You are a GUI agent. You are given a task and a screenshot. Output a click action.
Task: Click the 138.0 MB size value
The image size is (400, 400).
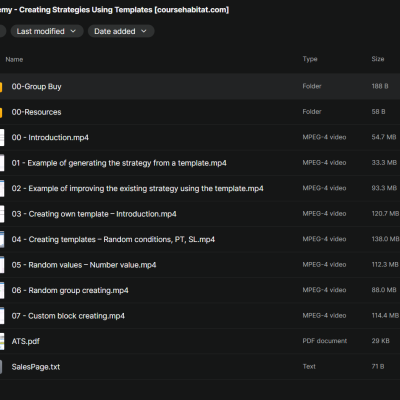(385, 239)
